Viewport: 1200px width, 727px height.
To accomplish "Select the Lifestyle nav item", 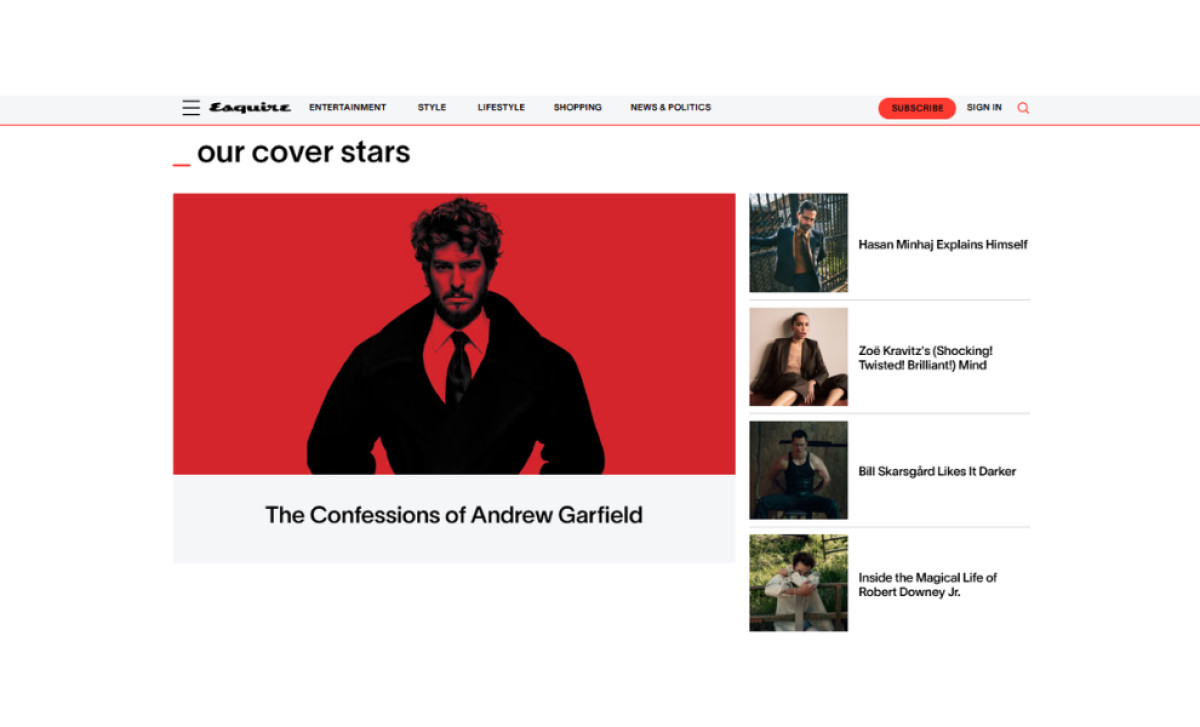I will pyautogui.click(x=501, y=108).
